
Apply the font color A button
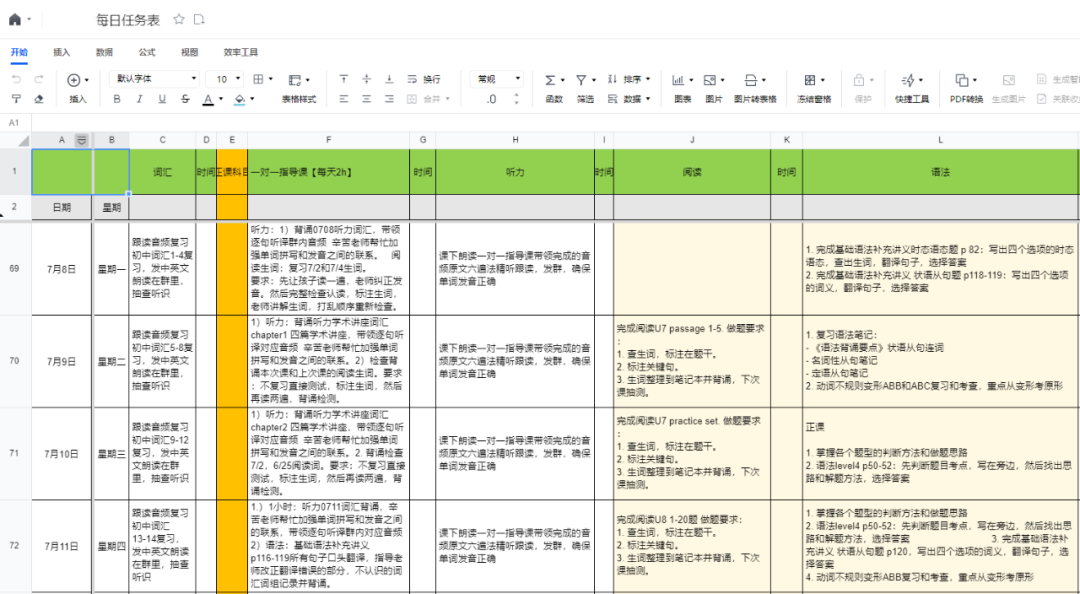[208, 99]
